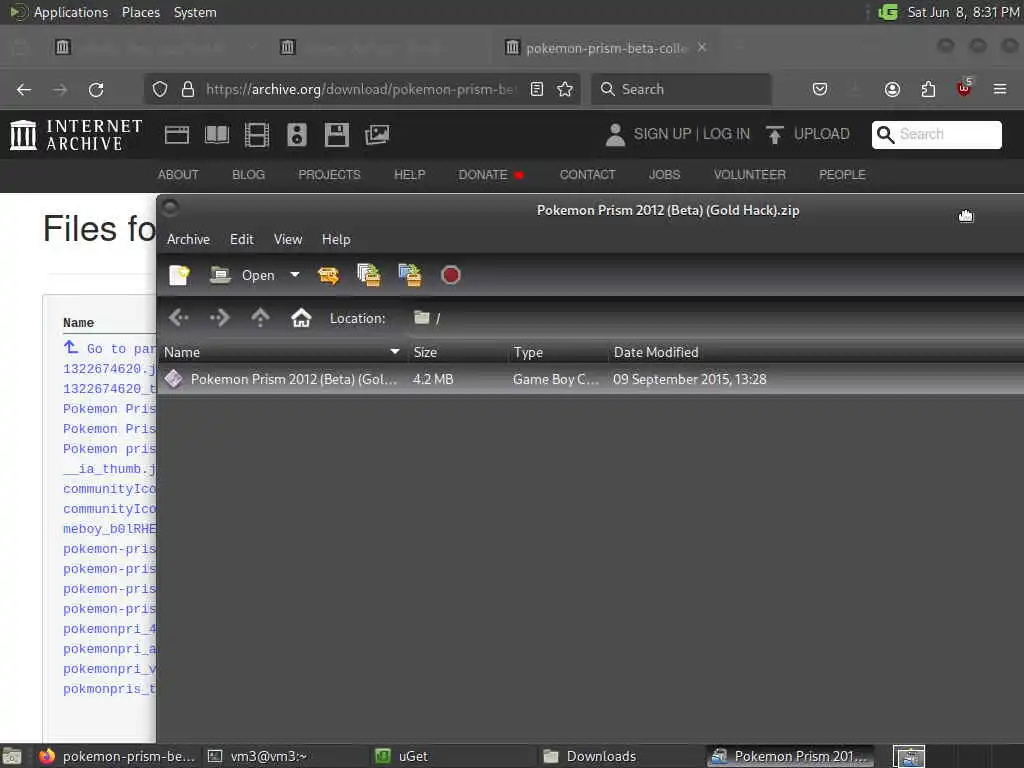The height and width of the screenshot is (768, 1024).
Task: Switch to vm3@vm3 terminal in taskbar
Action: tap(284, 756)
